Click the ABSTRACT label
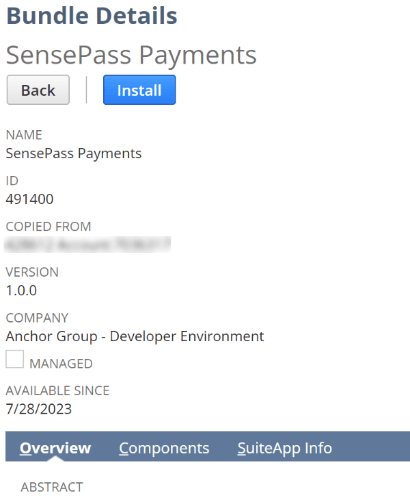This screenshot has height=500, width=410. tap(52, 487)
